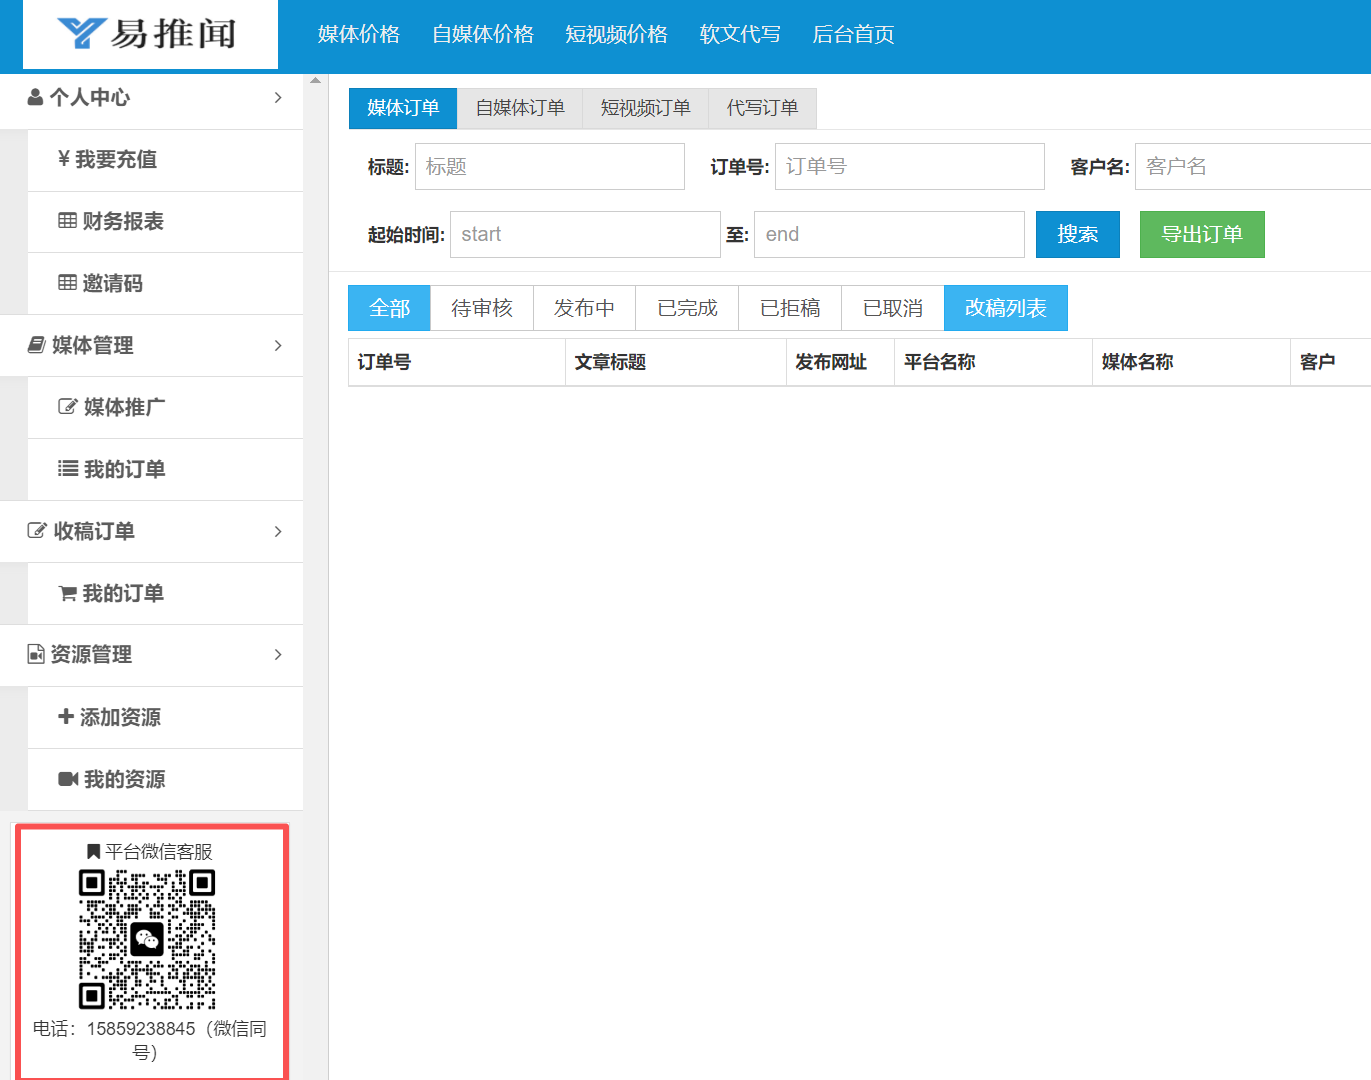Click the video camera icon beside 我的资源
1371x1080 pixels.
pos(68,779)
